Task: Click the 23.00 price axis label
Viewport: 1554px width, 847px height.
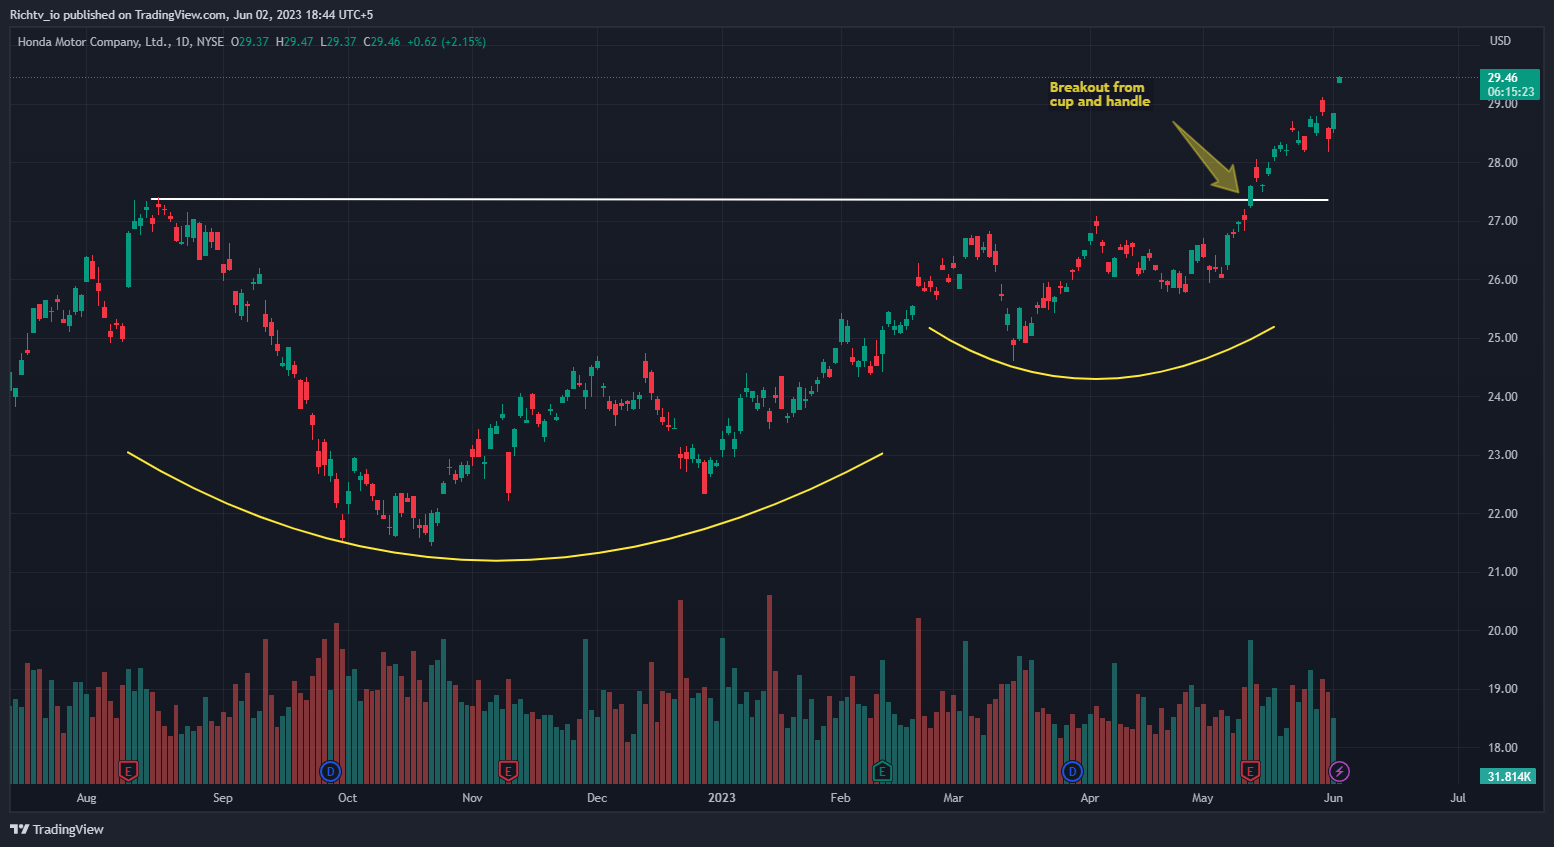Action: coord(1502,455)
